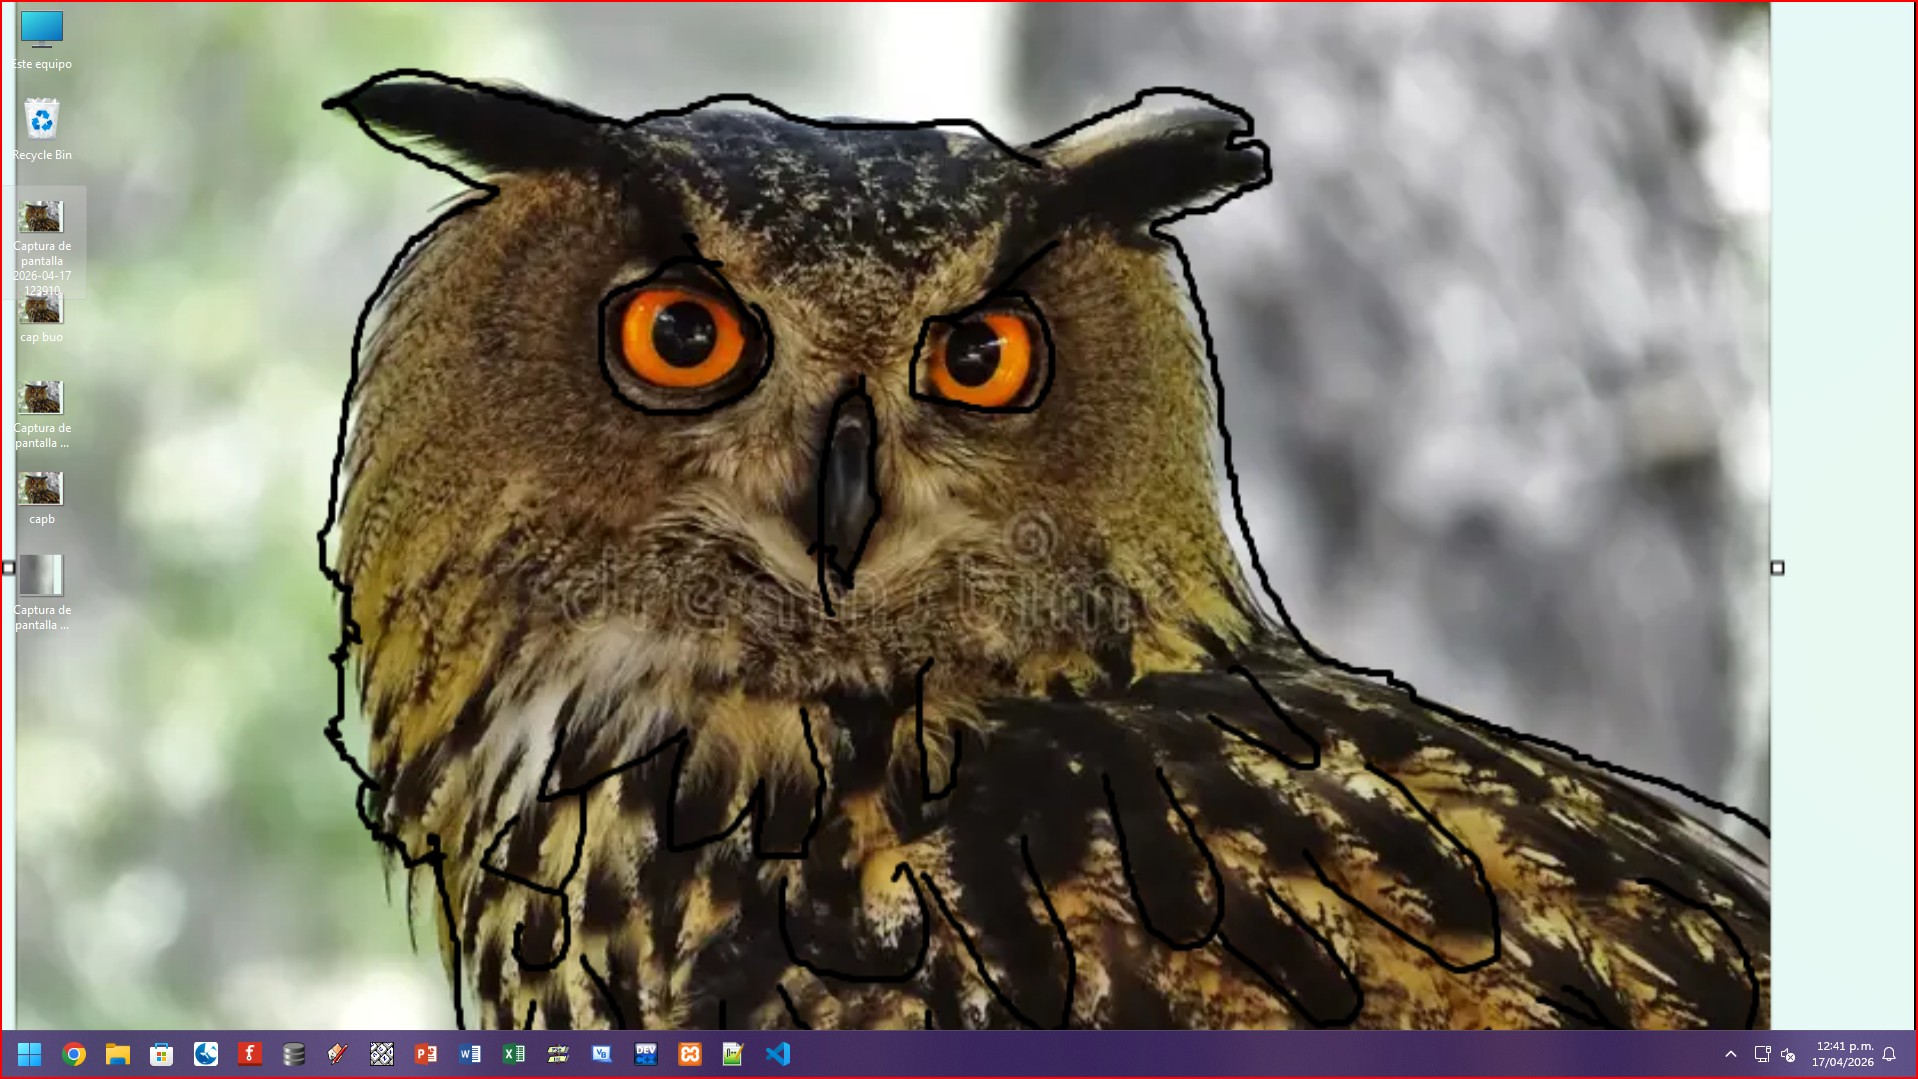Viewport: 1918px width, 1079px height.
Task: Click the red 'f' app taskbar icon
Action: point(250,1054)
